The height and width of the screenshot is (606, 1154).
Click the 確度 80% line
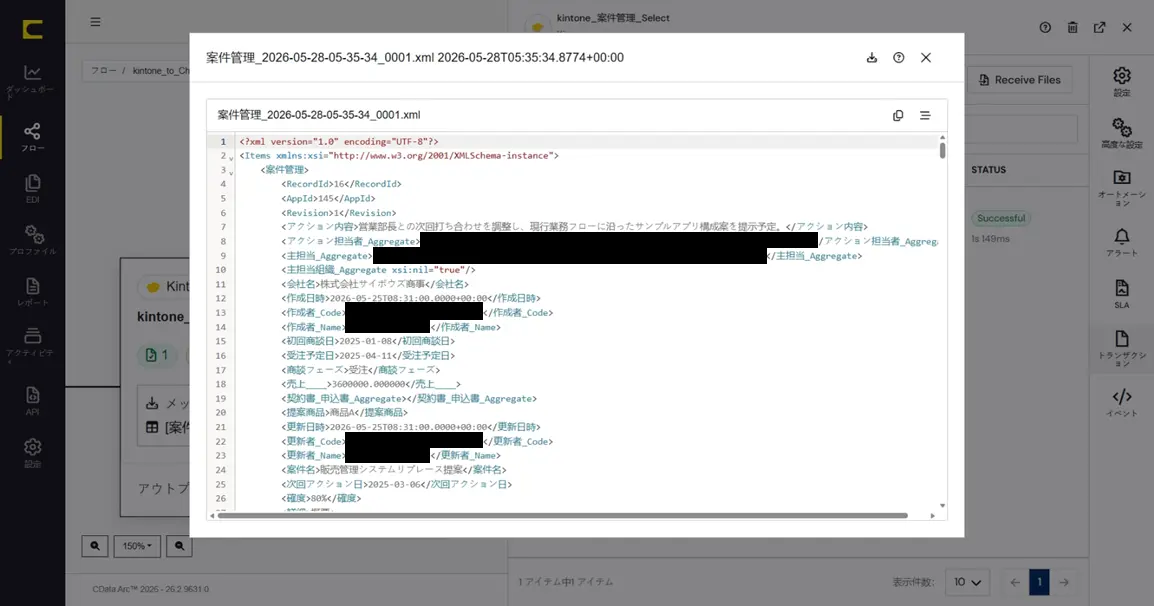321,498
